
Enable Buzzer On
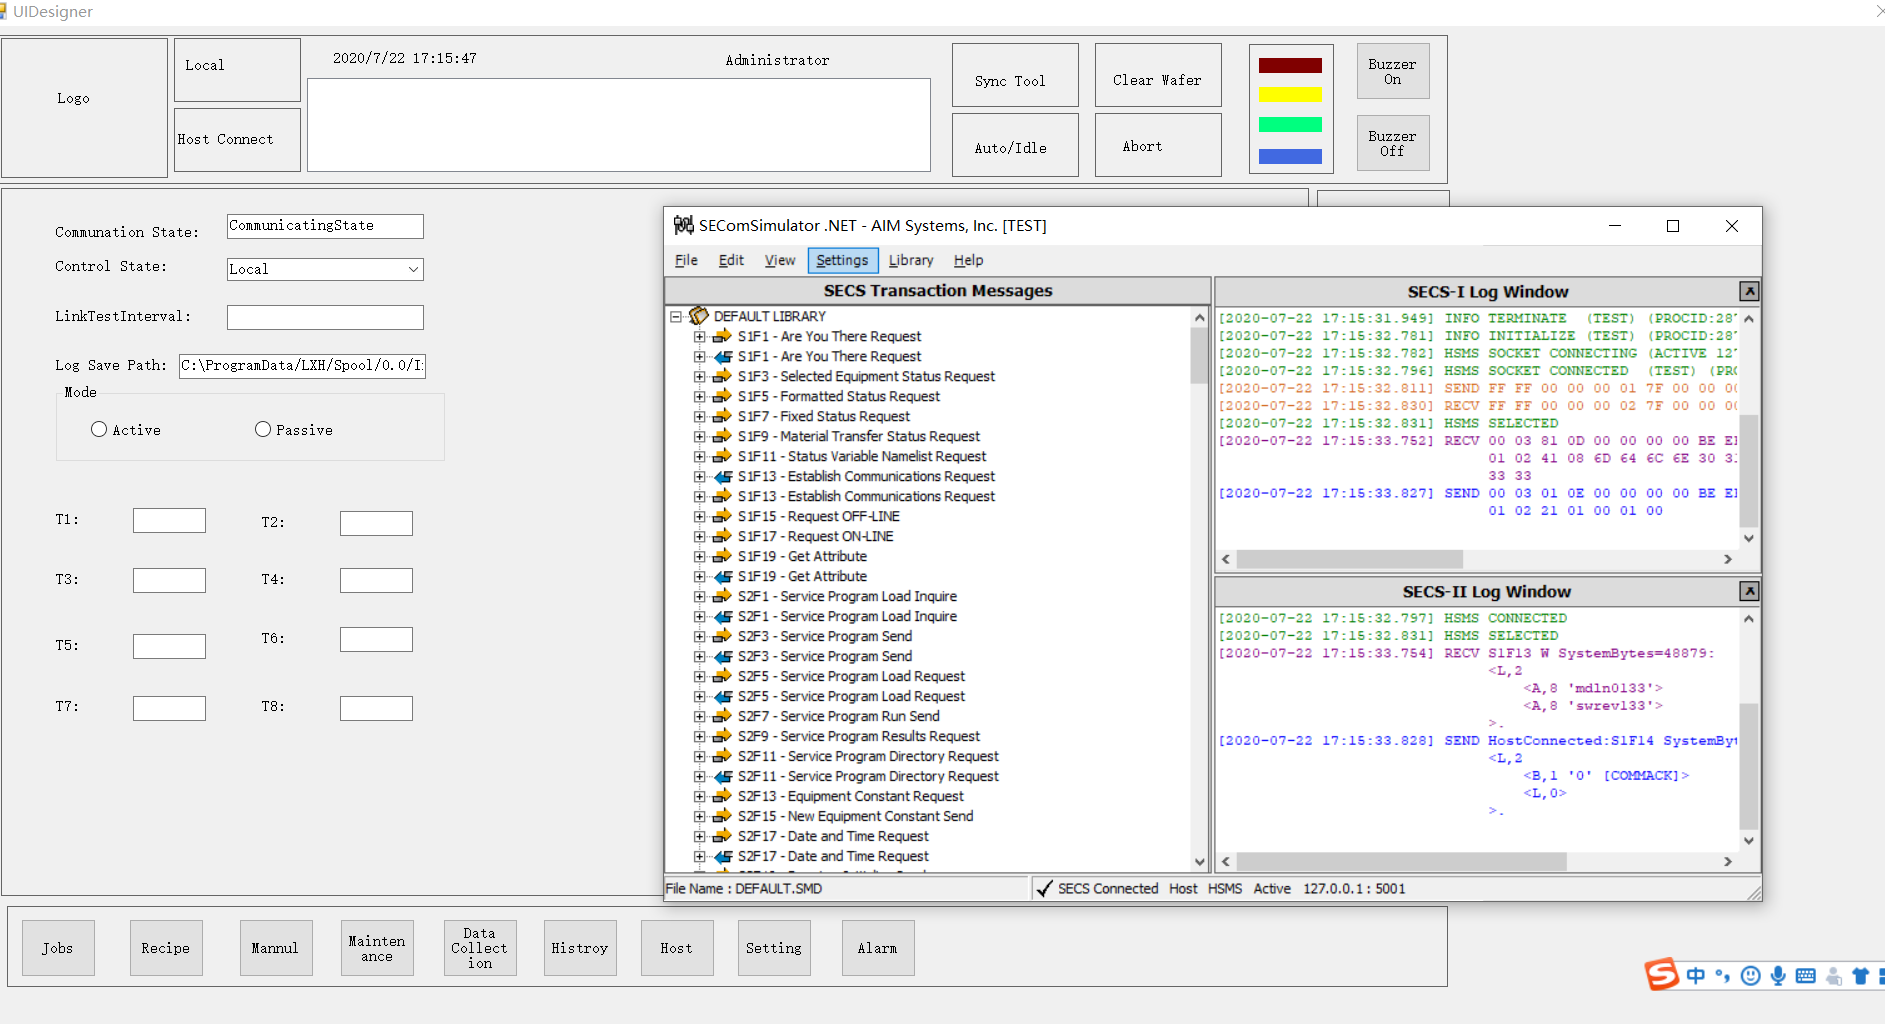1392,70
